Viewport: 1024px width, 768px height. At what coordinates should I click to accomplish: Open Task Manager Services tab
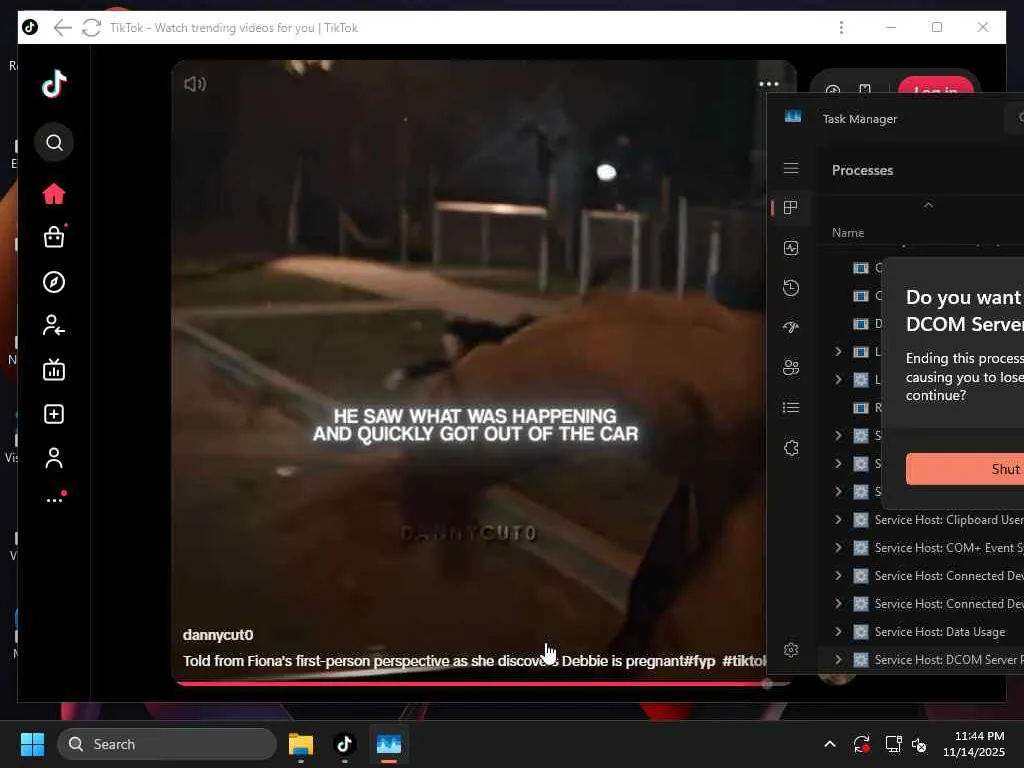click(791, 448)
